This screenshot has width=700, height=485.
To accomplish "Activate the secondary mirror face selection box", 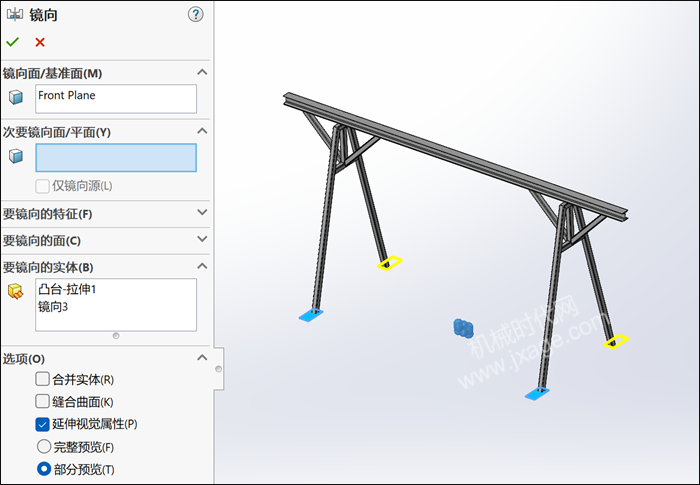I will point(116,158).
